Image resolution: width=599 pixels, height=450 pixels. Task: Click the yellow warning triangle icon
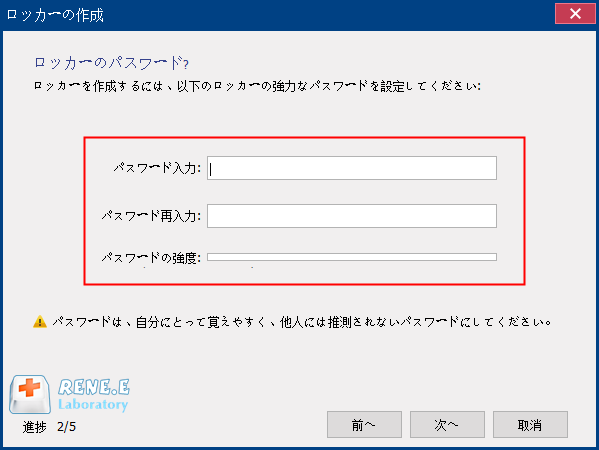pos(40,322)
